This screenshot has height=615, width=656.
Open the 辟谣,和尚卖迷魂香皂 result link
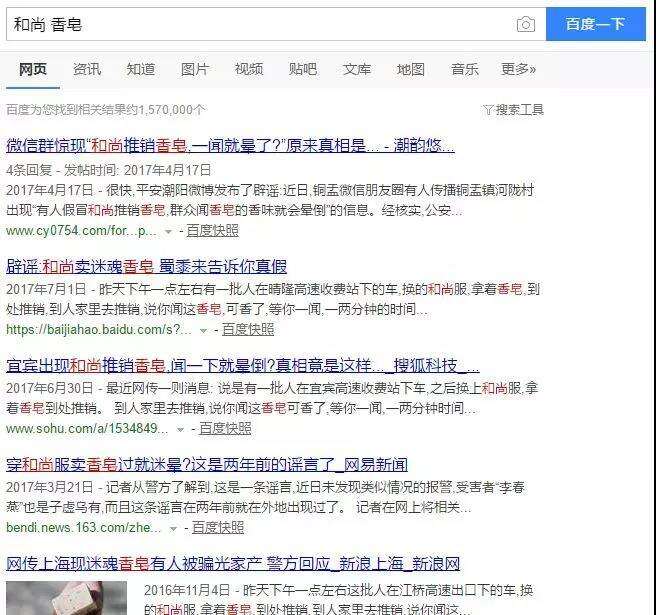point(146,266)
